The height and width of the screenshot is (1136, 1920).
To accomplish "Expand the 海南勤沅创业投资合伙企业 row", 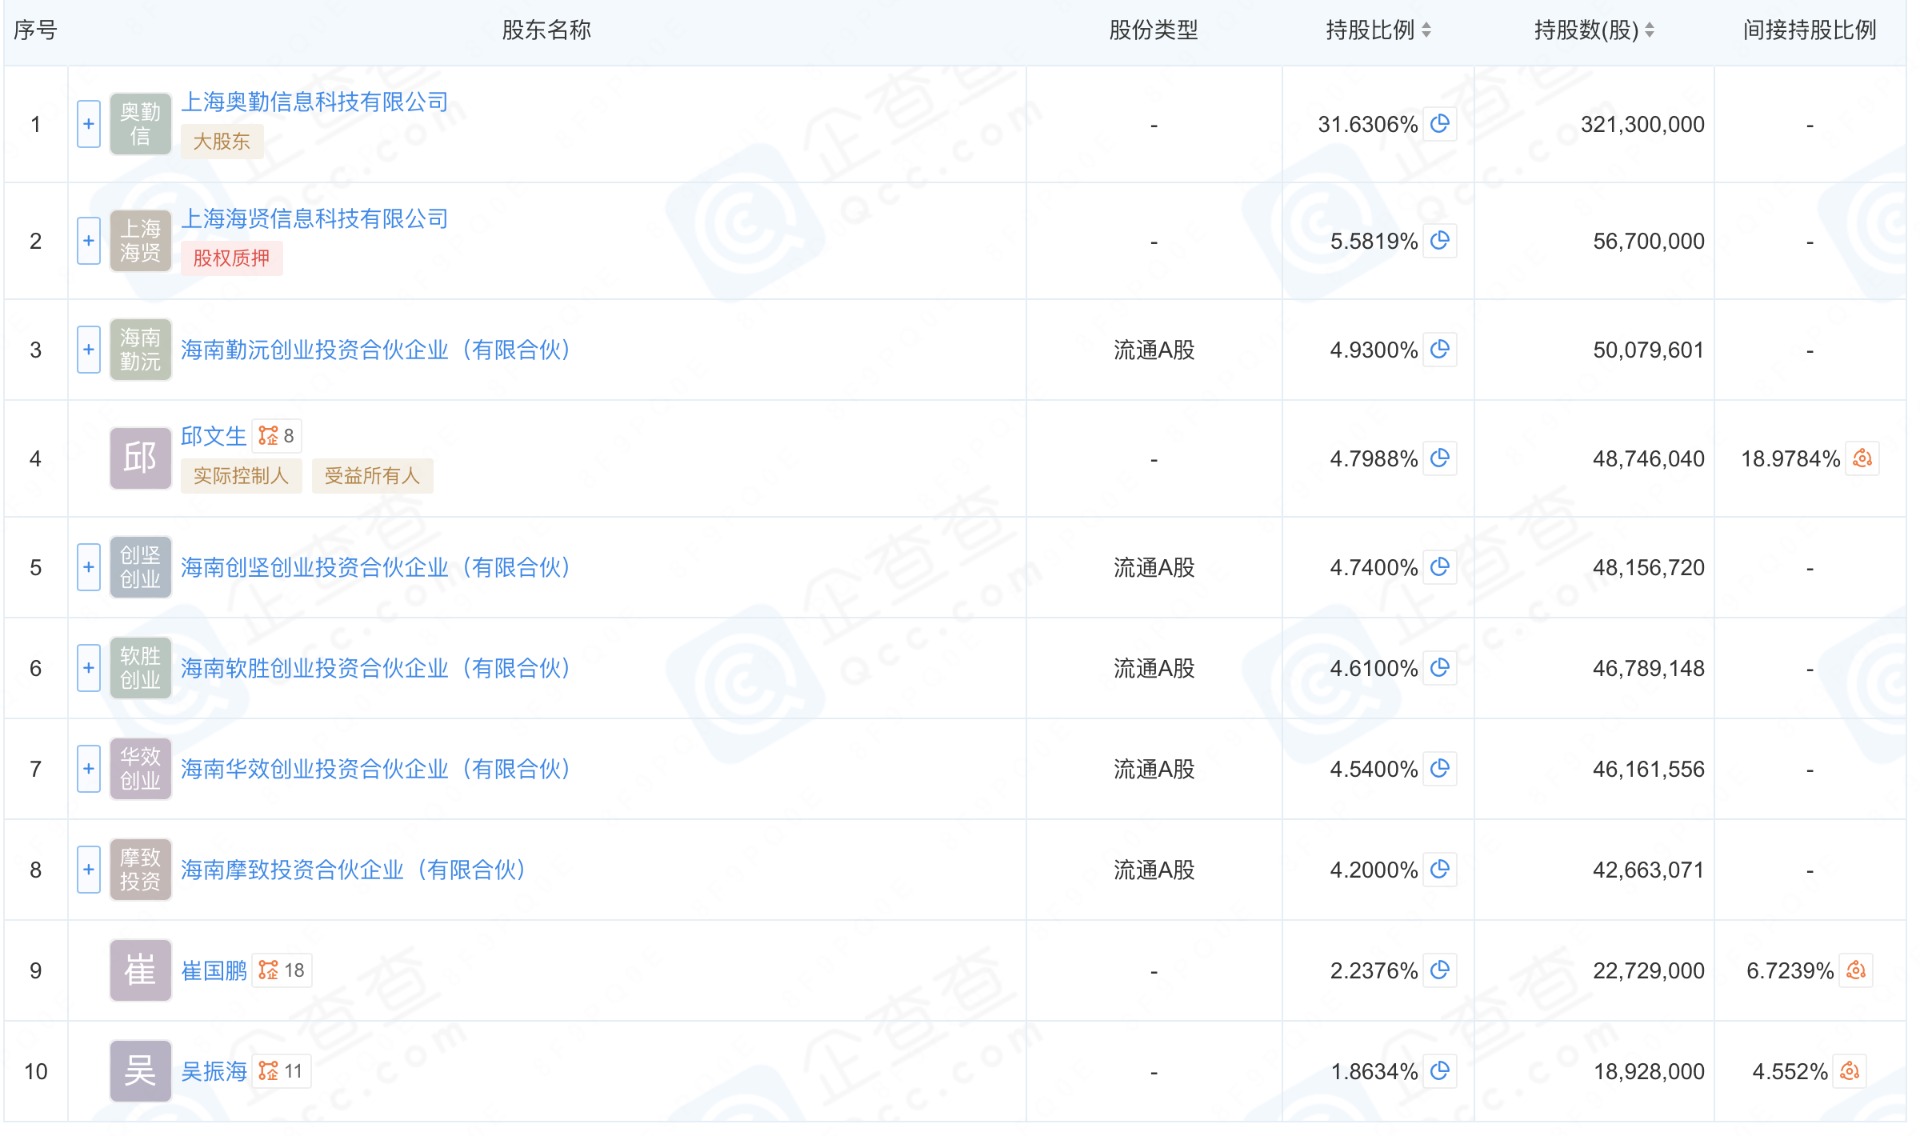I will 89,350.
